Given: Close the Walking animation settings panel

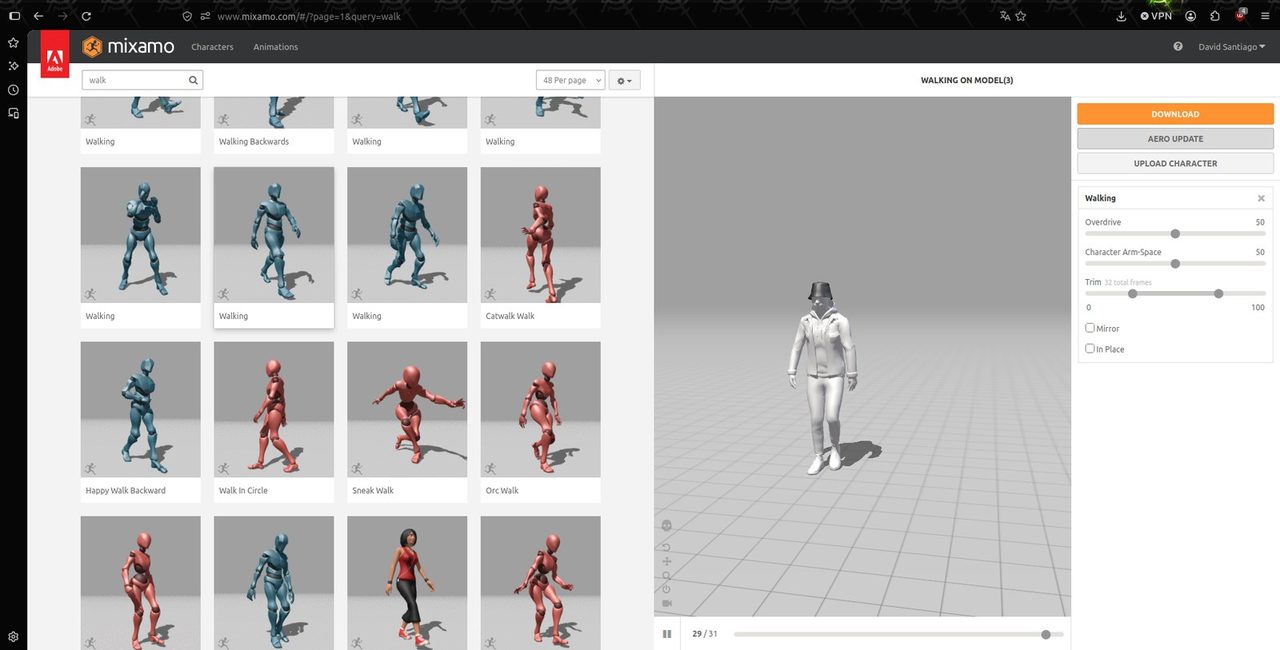Looking at the screenshot, I should click(x=1261, y=198).
